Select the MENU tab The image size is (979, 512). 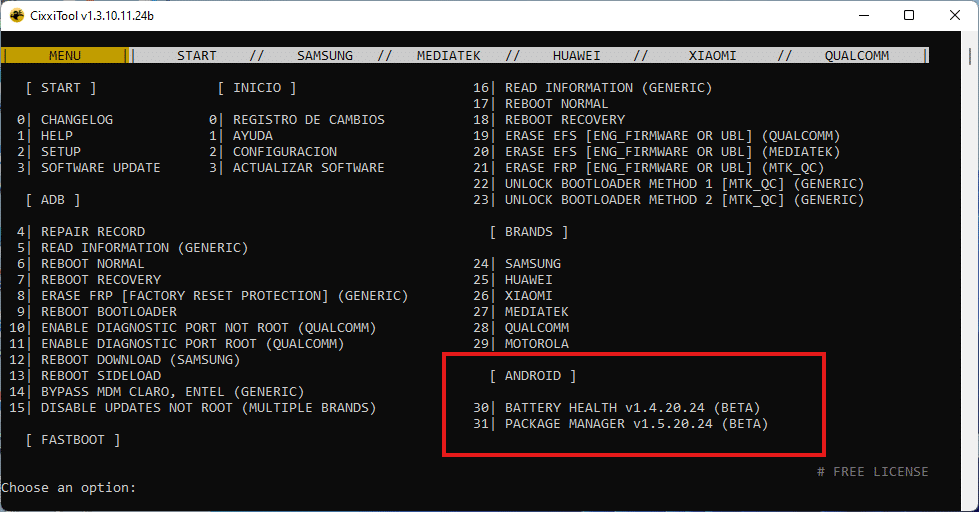pos(65,56)
